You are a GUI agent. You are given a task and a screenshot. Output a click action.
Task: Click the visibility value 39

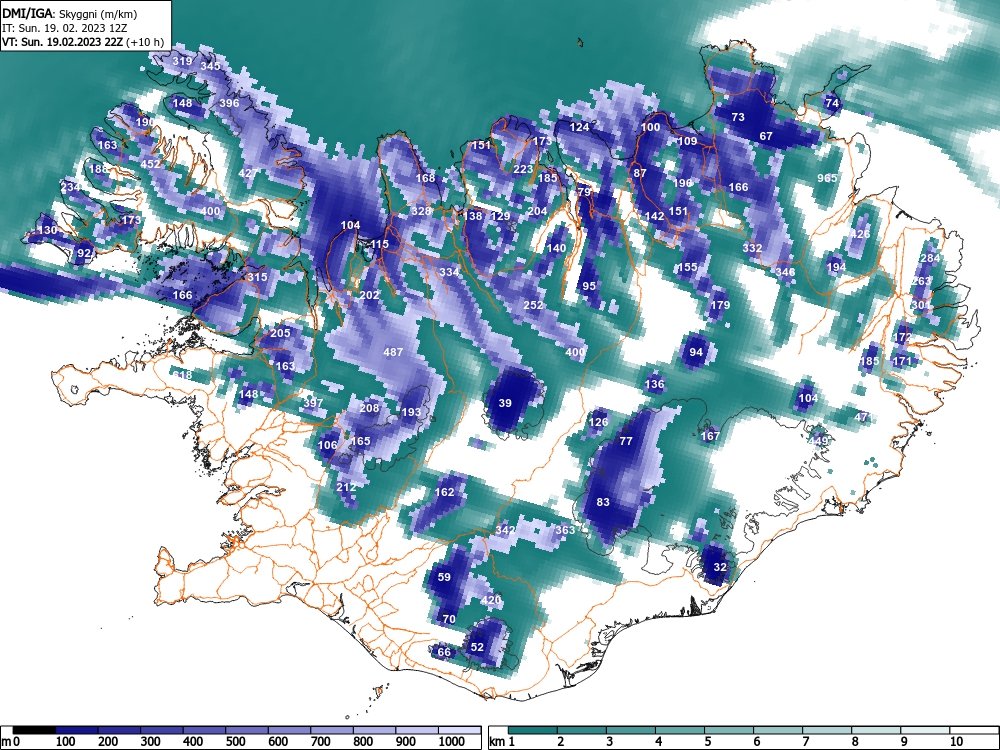505,403
